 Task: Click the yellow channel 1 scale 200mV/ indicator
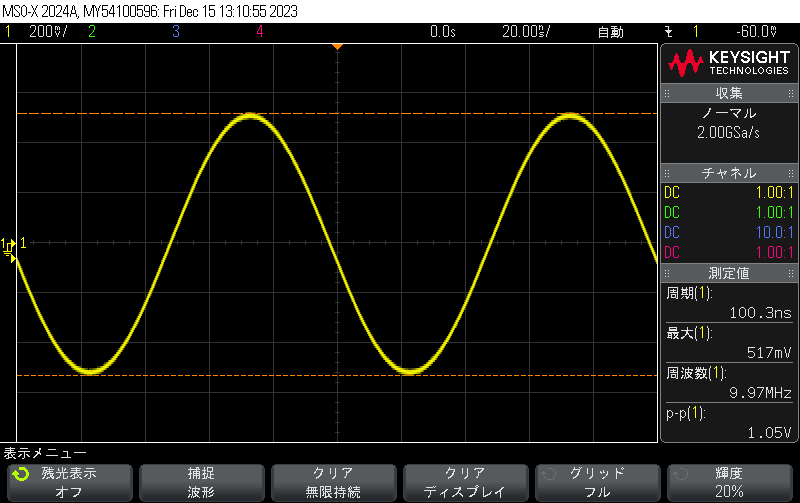click(x=46, y=31)
